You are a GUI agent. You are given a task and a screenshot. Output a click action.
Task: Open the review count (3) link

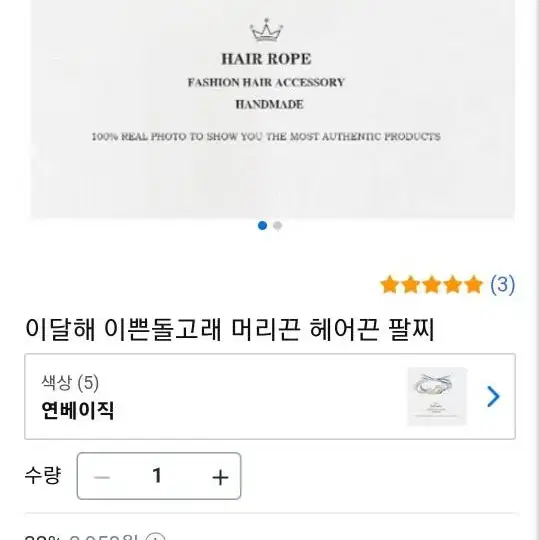click(x=502, y=285)
